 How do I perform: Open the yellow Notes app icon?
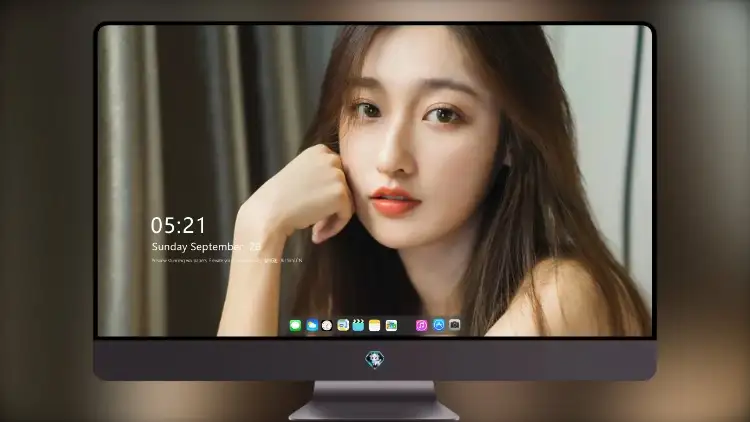click(375, 325)
